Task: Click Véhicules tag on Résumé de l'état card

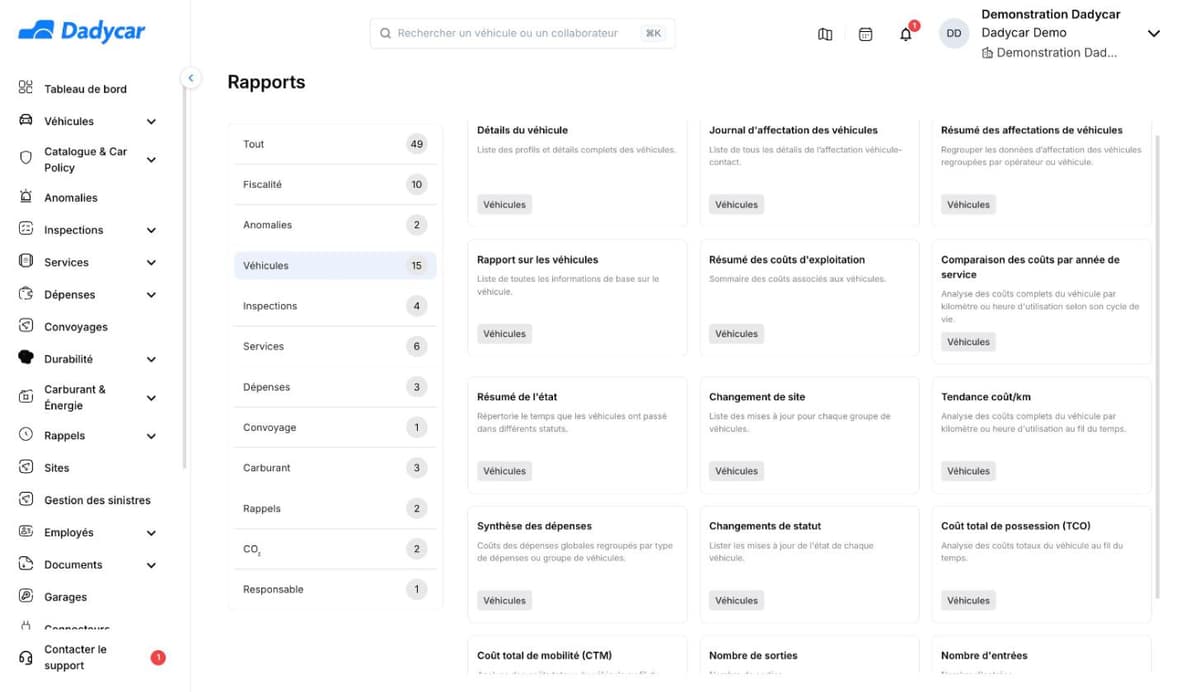Action: point(504,471)
